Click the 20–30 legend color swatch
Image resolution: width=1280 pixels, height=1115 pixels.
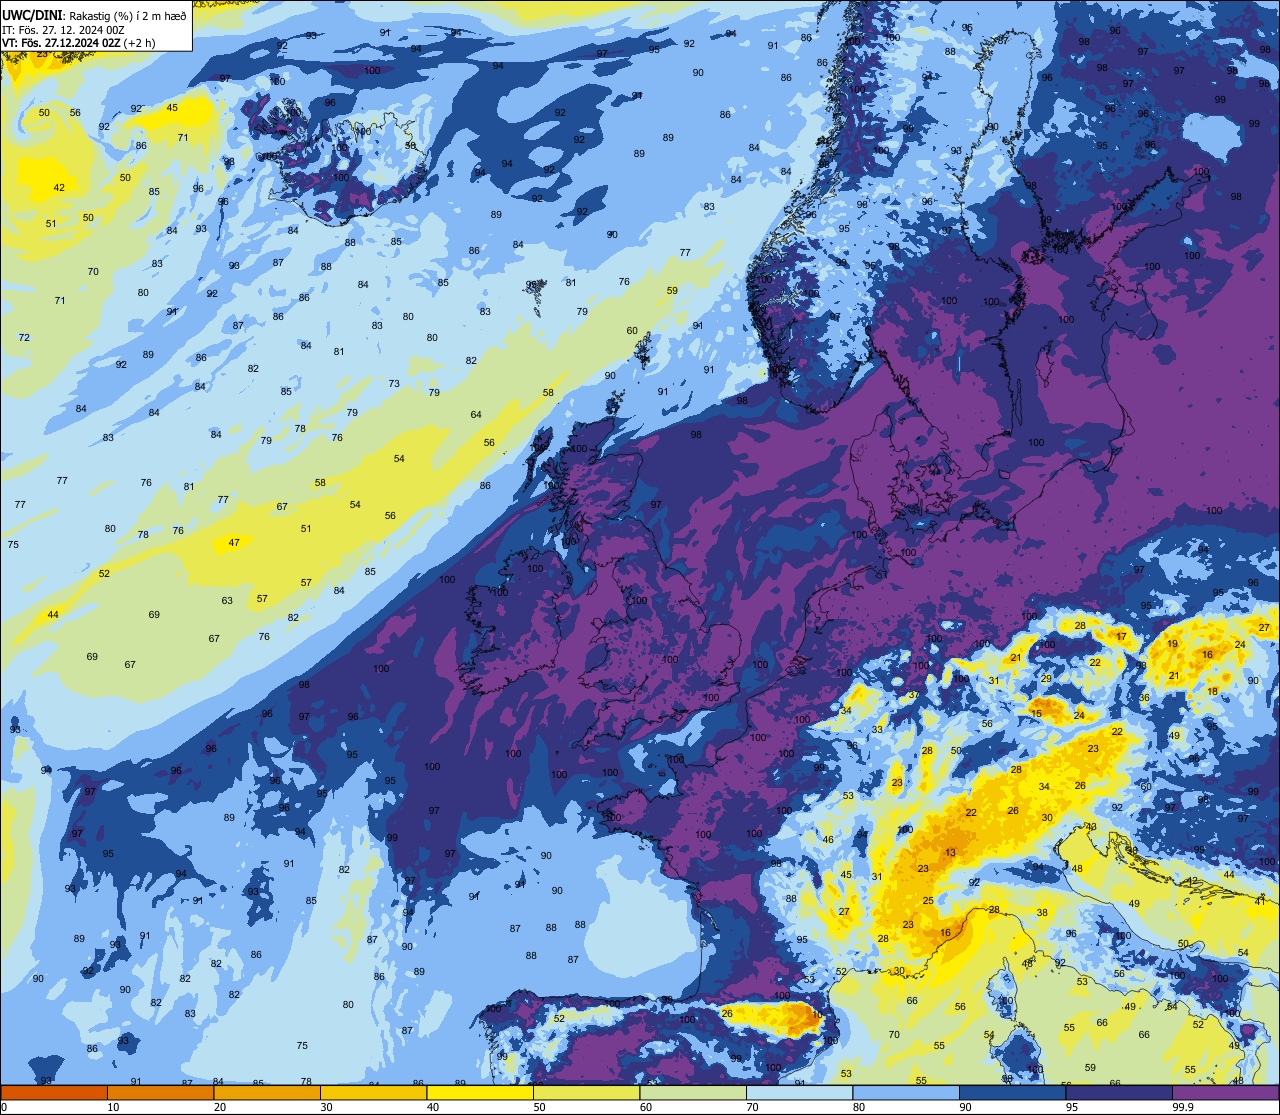pos(267,1093)
